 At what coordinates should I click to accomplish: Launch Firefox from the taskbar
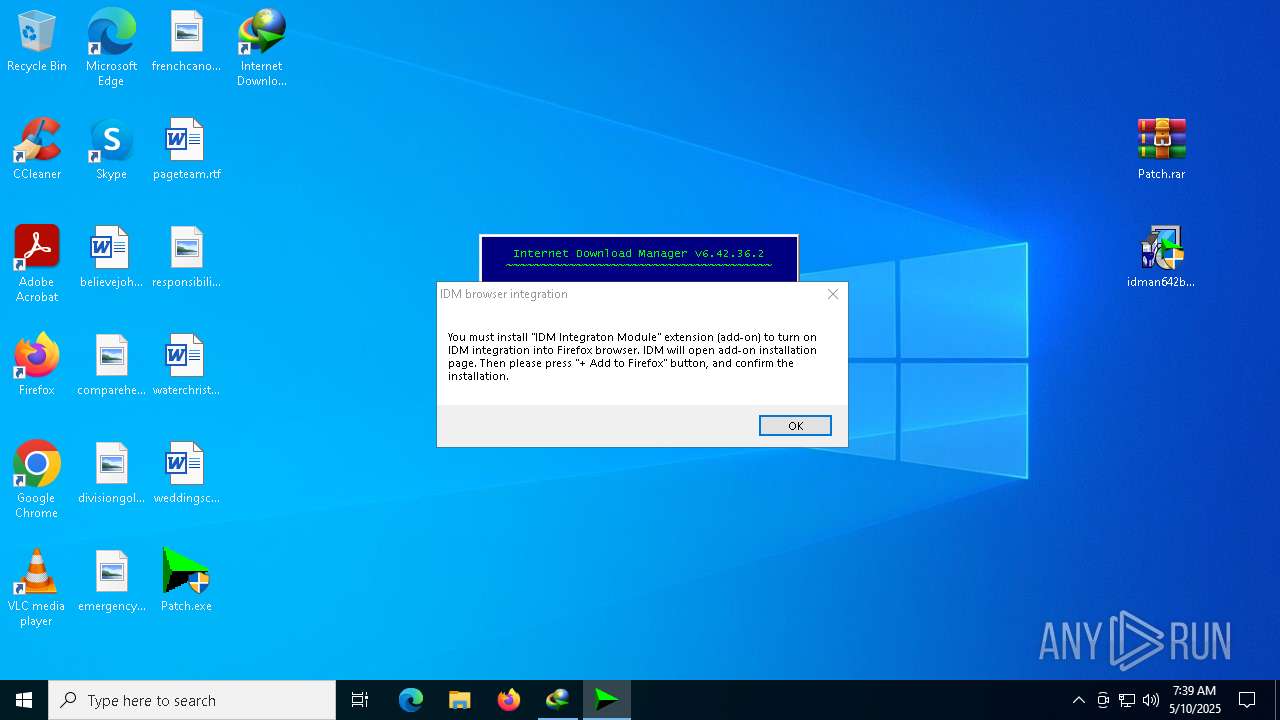(x=509, y=700)
